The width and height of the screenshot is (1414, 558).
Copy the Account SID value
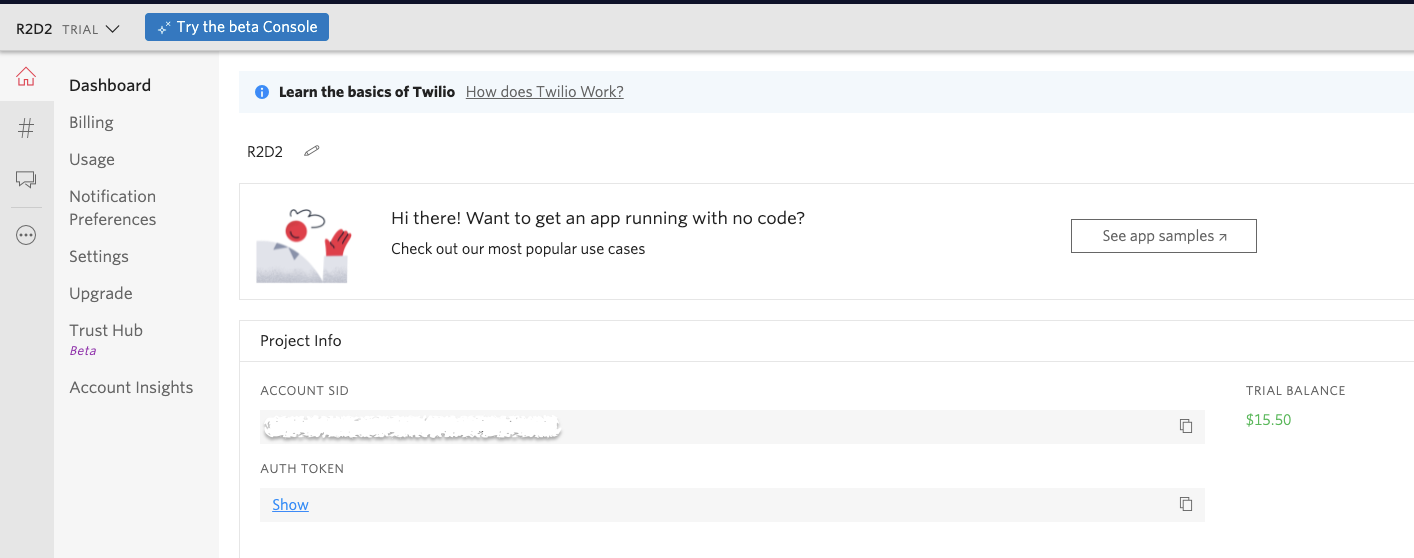[1186, 426]
